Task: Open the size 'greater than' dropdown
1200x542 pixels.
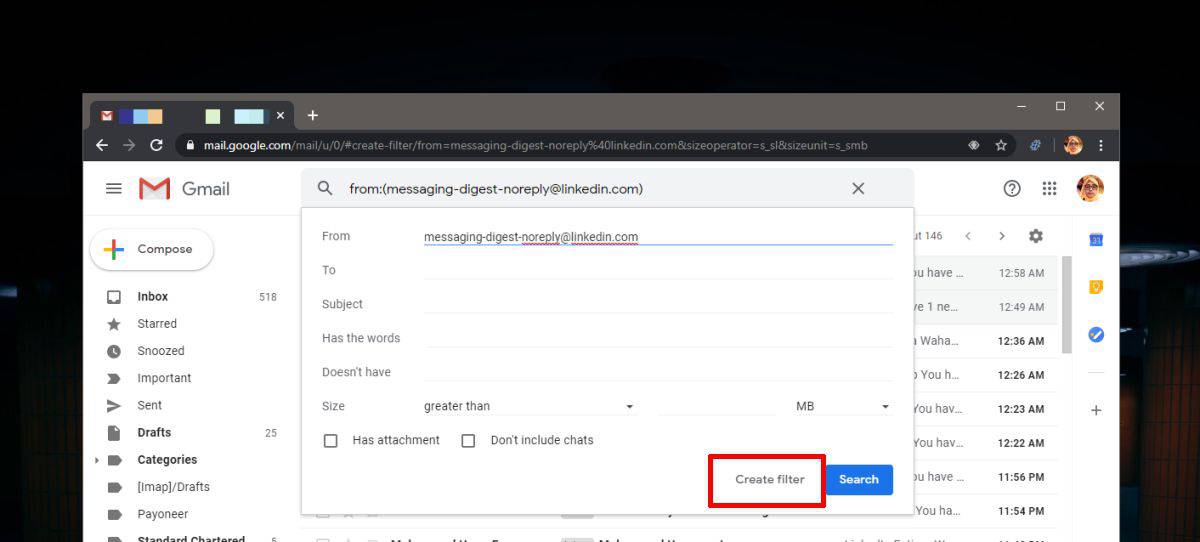Action: 529,406
